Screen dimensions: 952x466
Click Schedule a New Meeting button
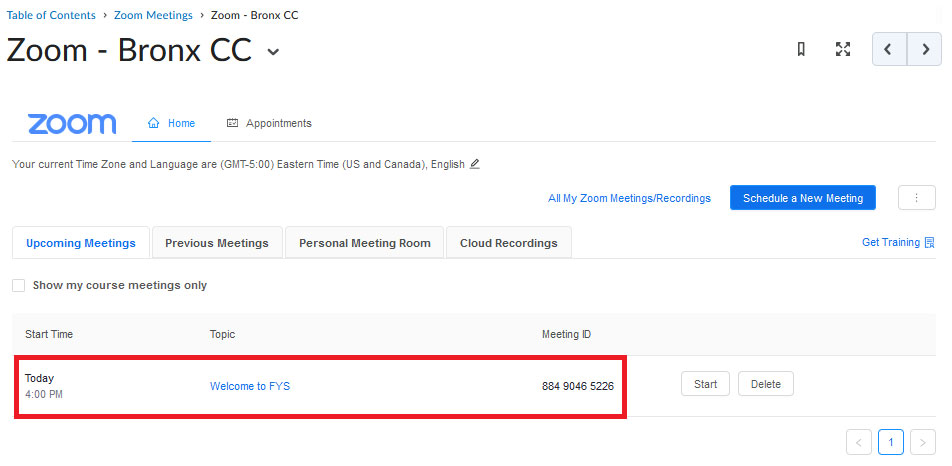tap(802, 198)
